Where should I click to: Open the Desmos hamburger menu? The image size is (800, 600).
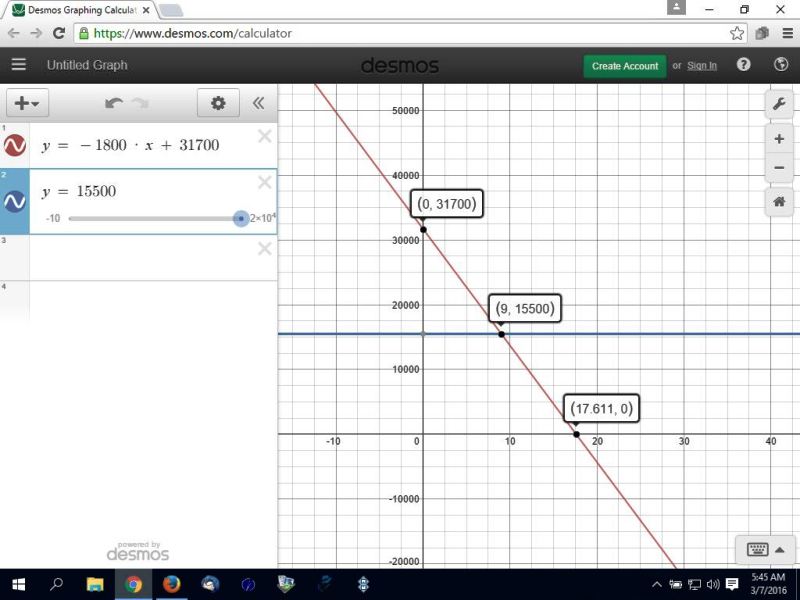pos(19,65)
